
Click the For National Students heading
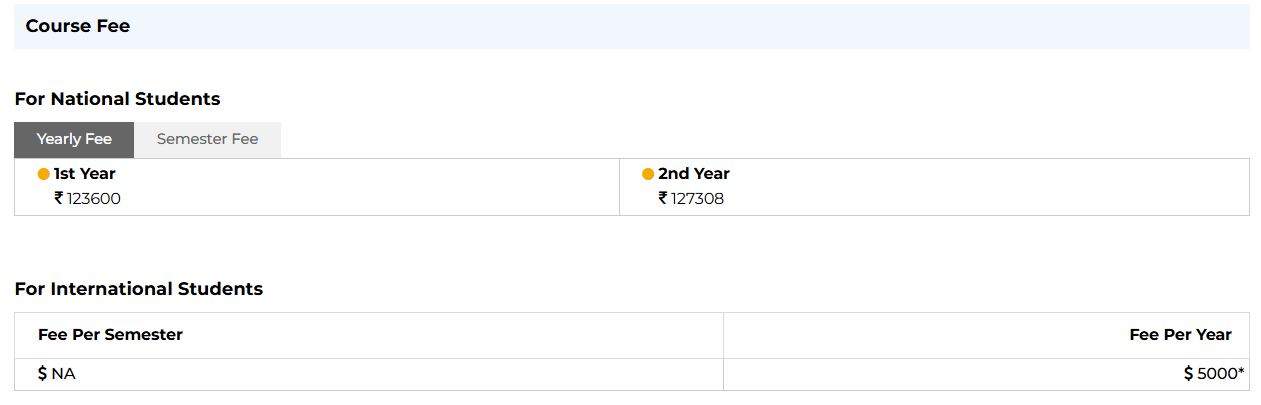117,99
